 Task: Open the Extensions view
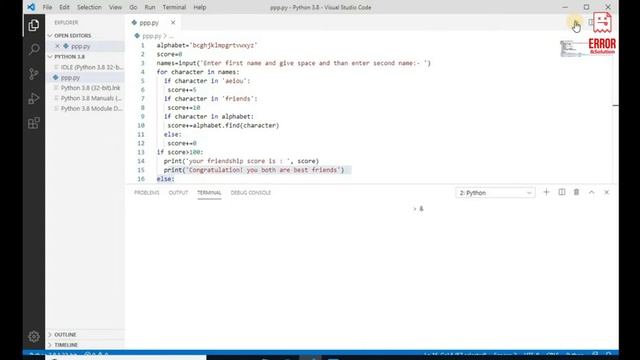coord(34,123)
